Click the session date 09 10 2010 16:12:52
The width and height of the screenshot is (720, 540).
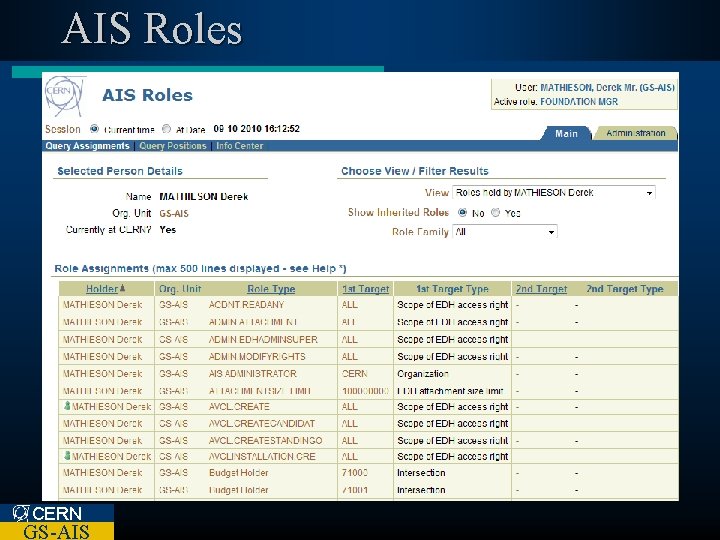pos(256,129)
